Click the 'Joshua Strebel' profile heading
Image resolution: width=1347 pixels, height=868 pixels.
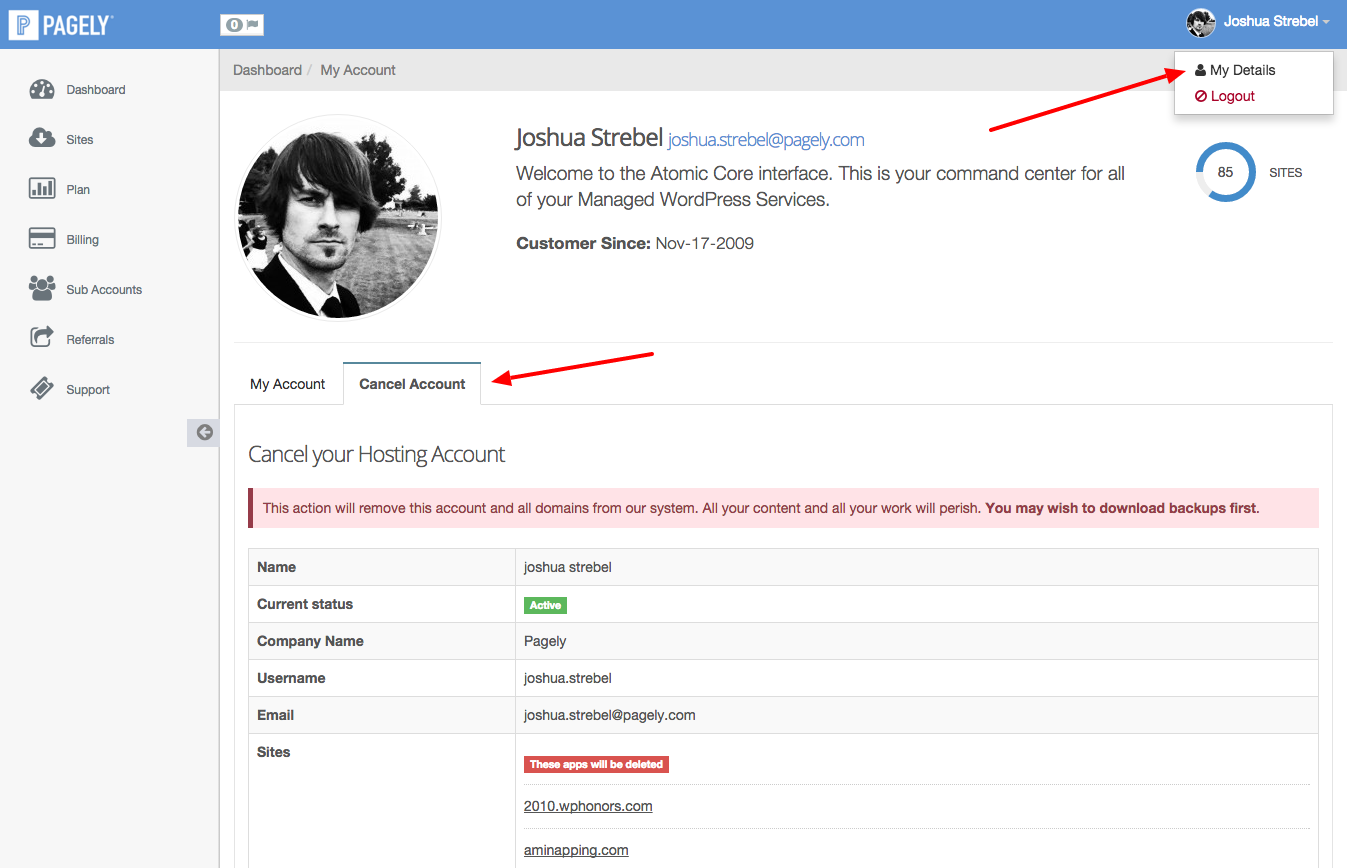coord(589,137)
